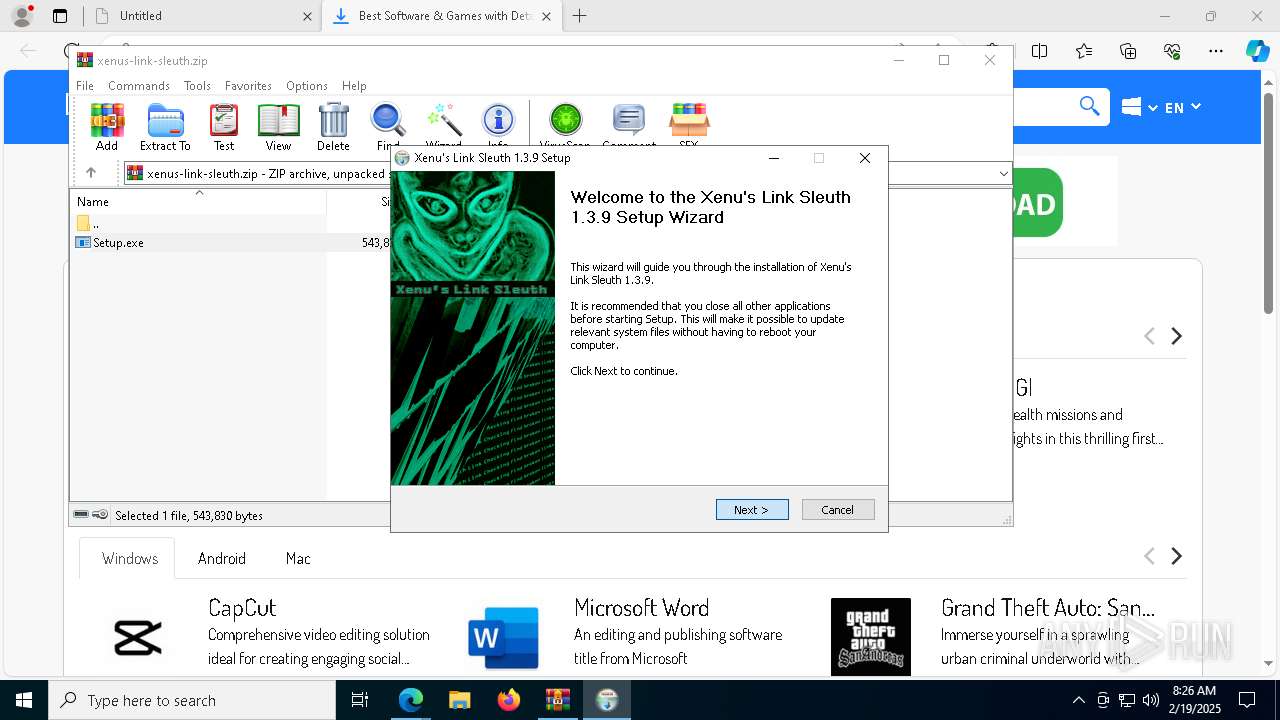This screenshot has height=720, width=1280.
Task: Open the browser Collections icon
Action: pos(1128,51)
